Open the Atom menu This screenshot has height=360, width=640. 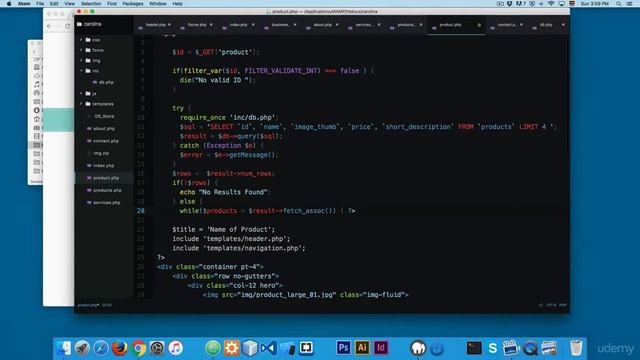point(24,4)
